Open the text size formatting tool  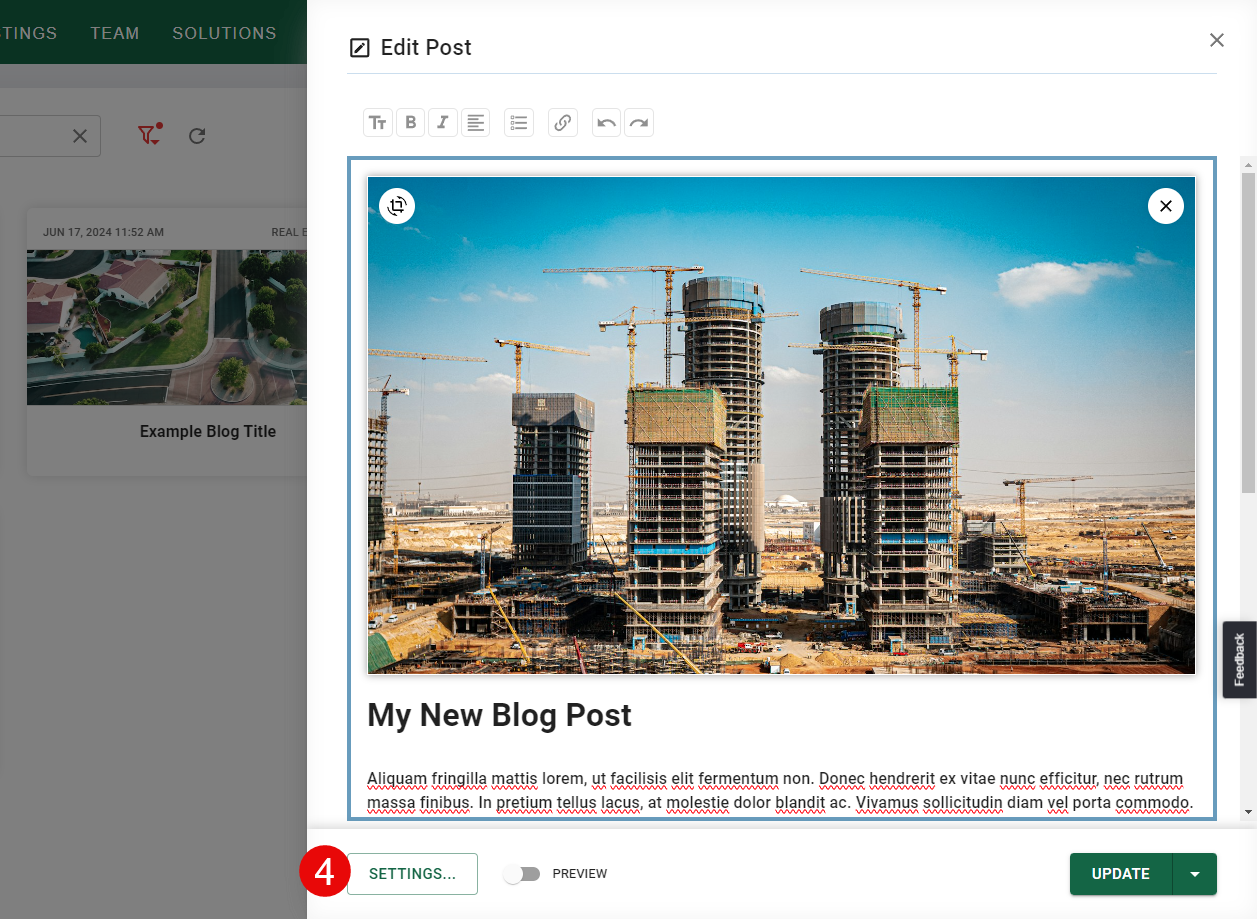pos(378,123)
